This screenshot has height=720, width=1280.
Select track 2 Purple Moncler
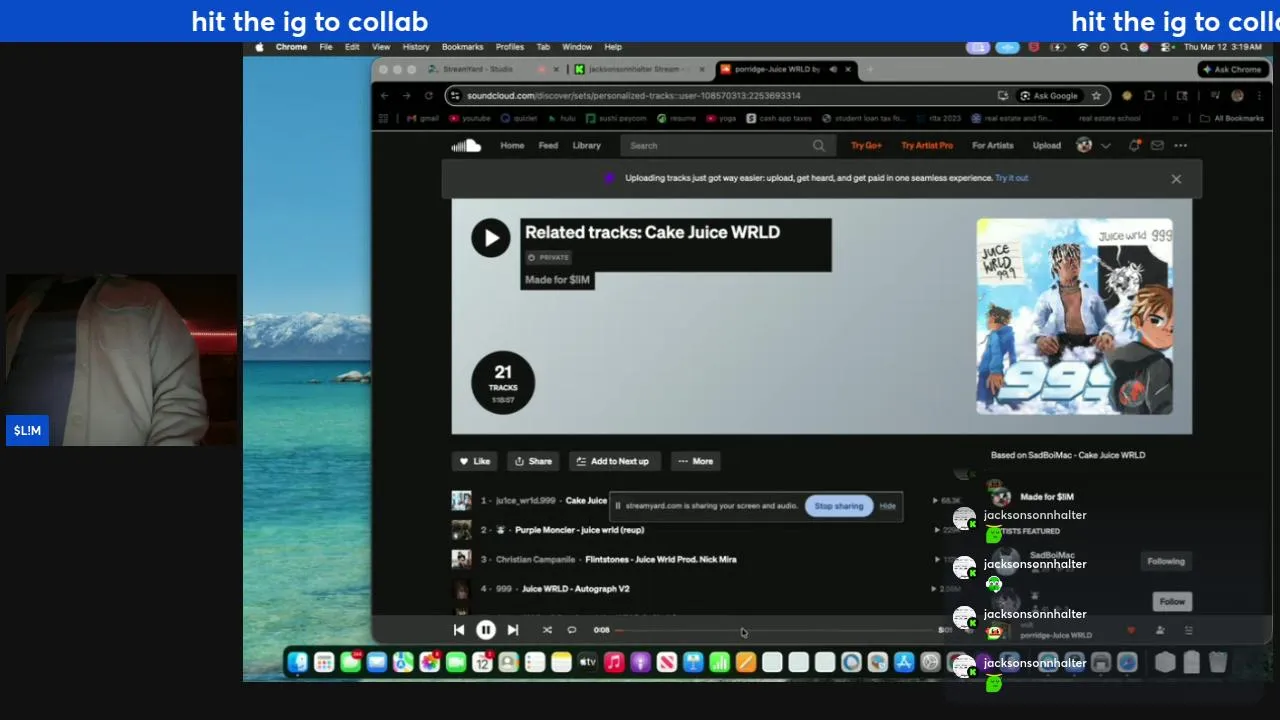pyautogui.click(x=579, y=530)
